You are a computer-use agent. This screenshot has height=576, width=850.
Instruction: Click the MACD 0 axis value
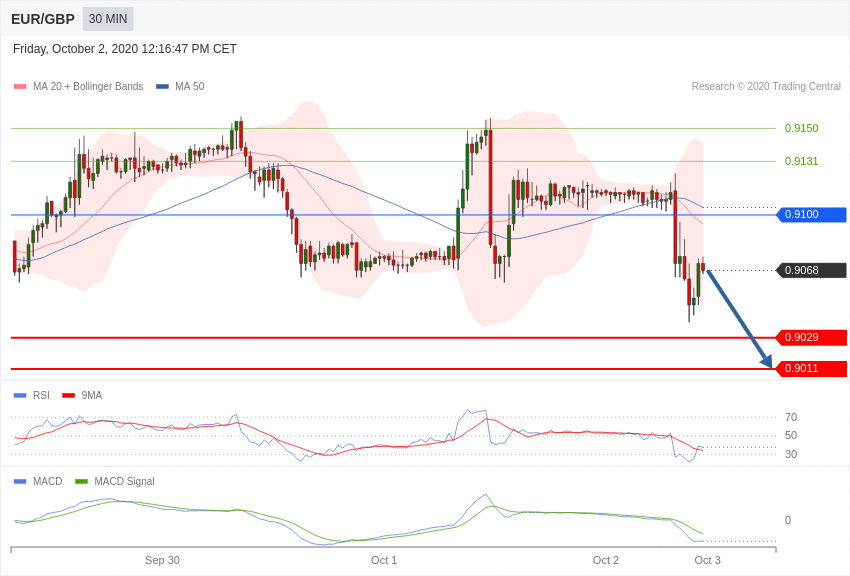[x=788, y=520]
